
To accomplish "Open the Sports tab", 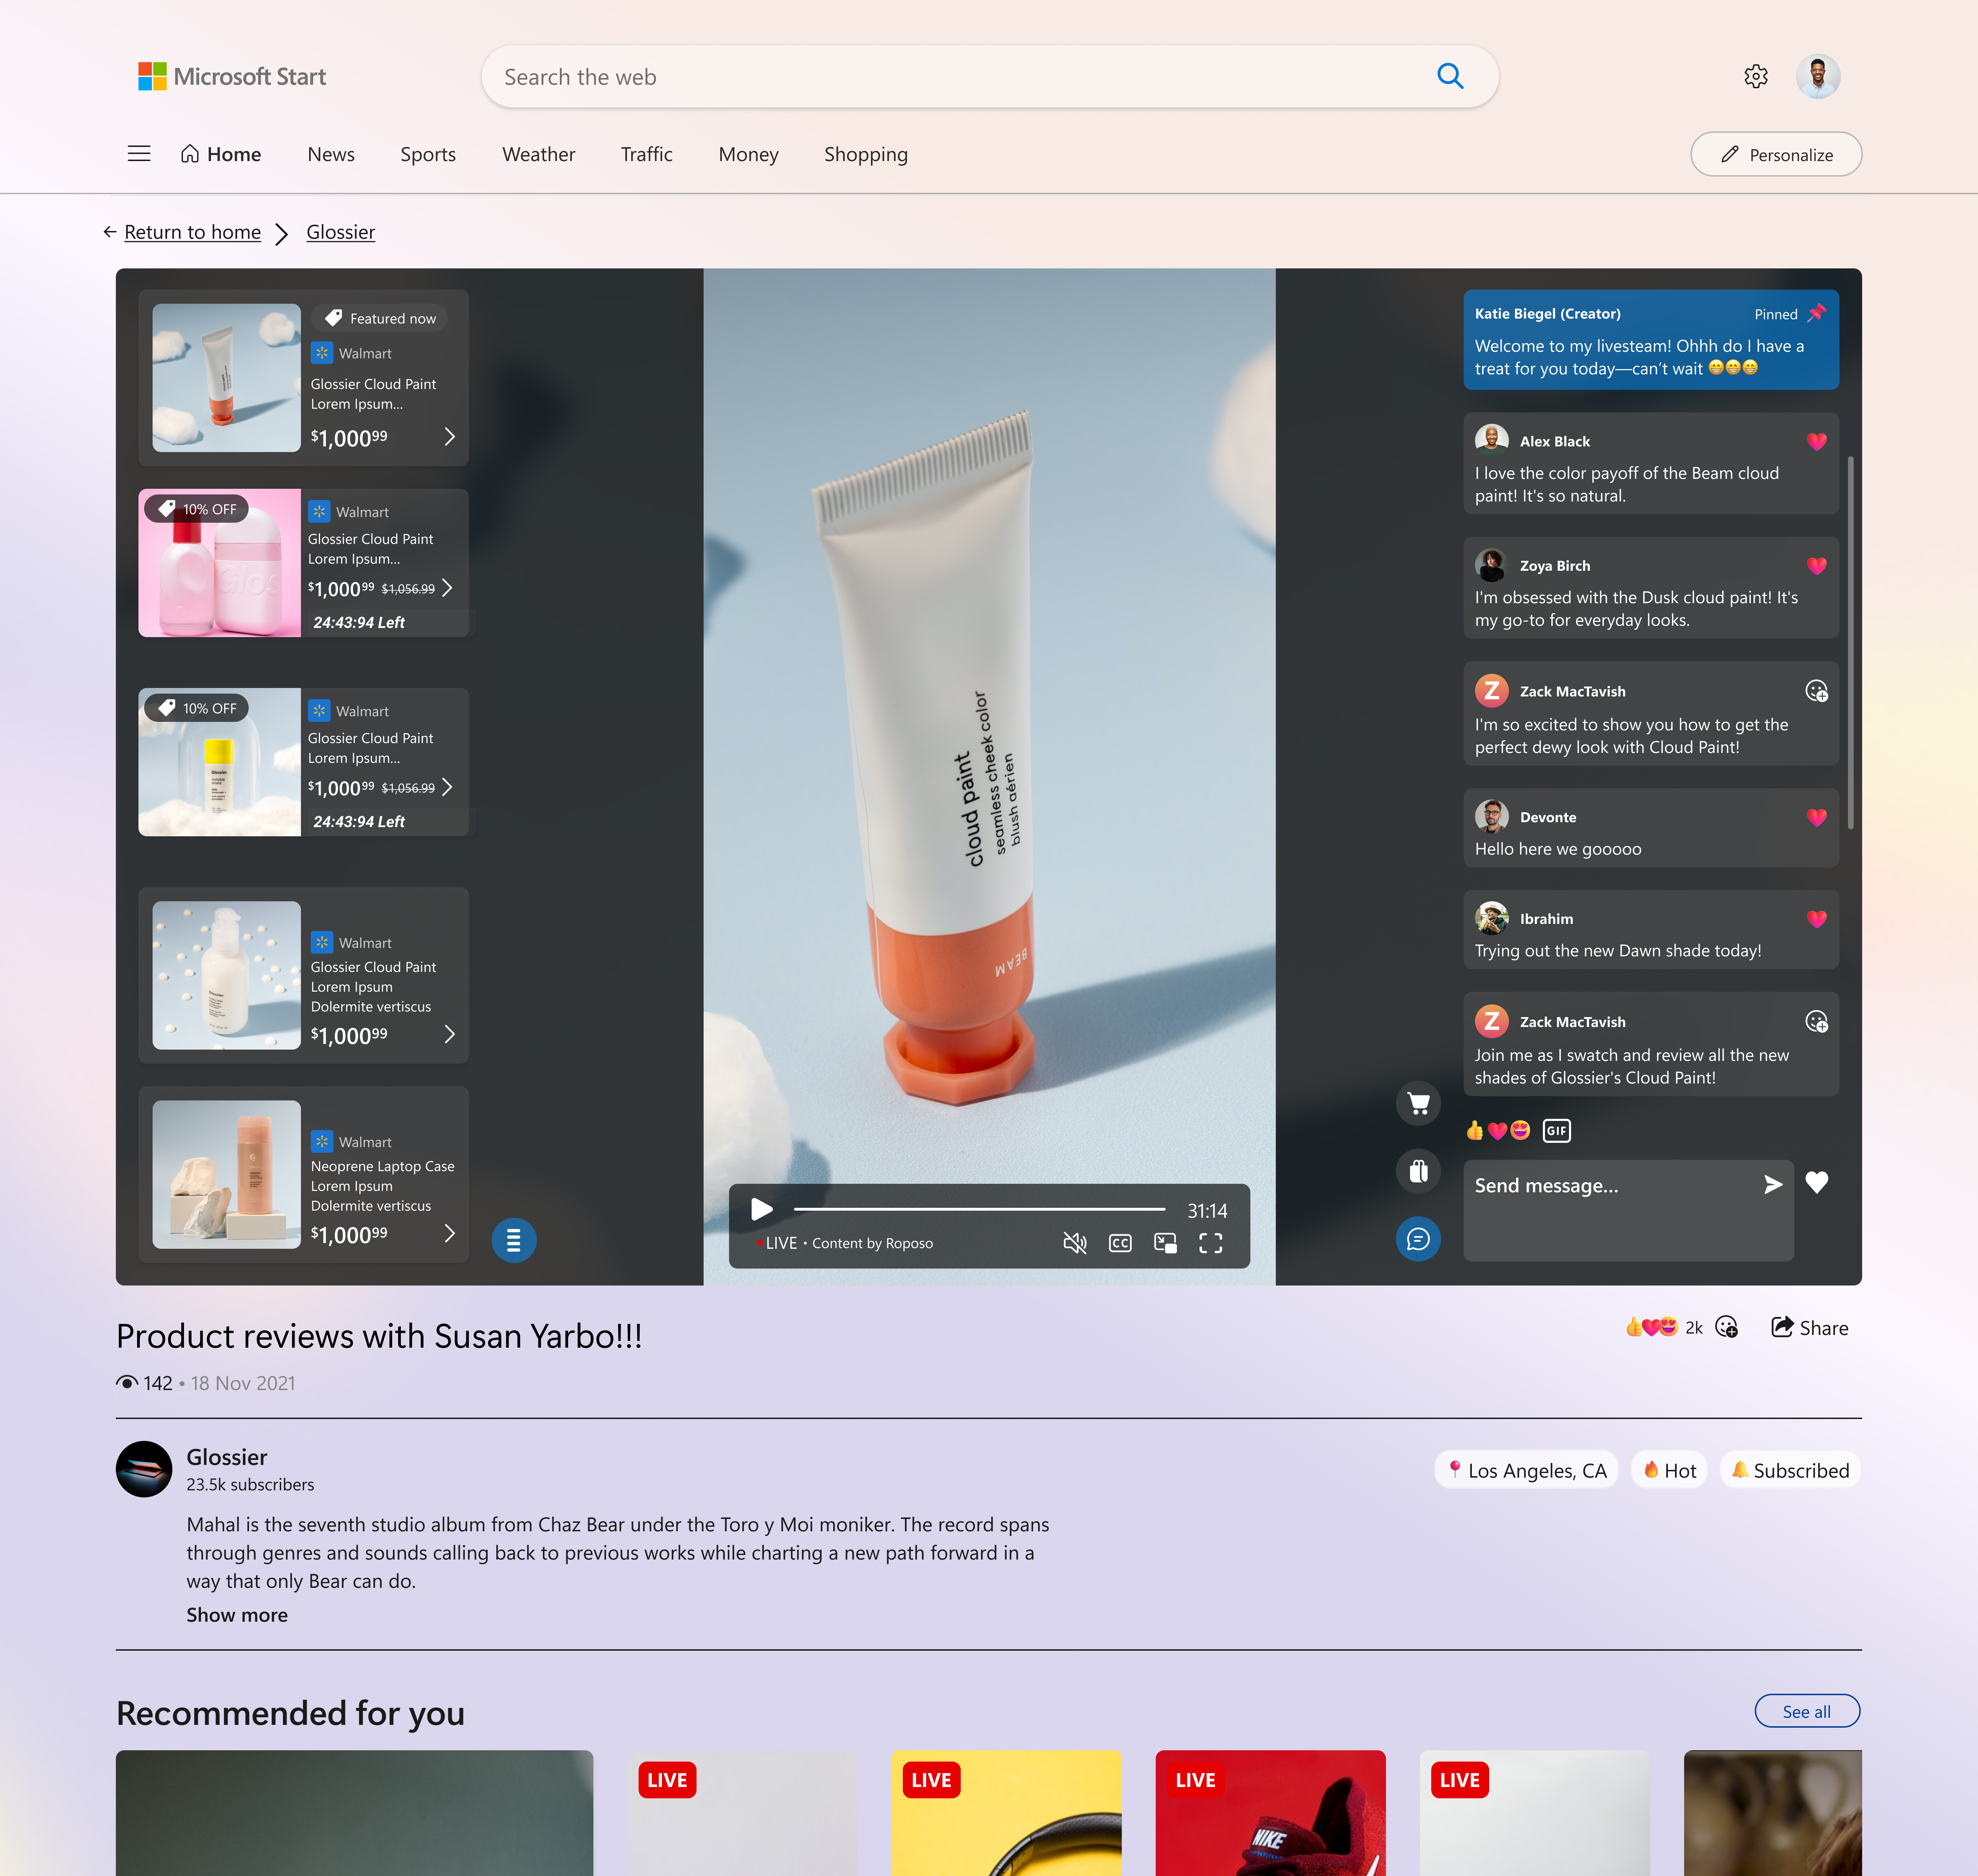I will [428, 154].
